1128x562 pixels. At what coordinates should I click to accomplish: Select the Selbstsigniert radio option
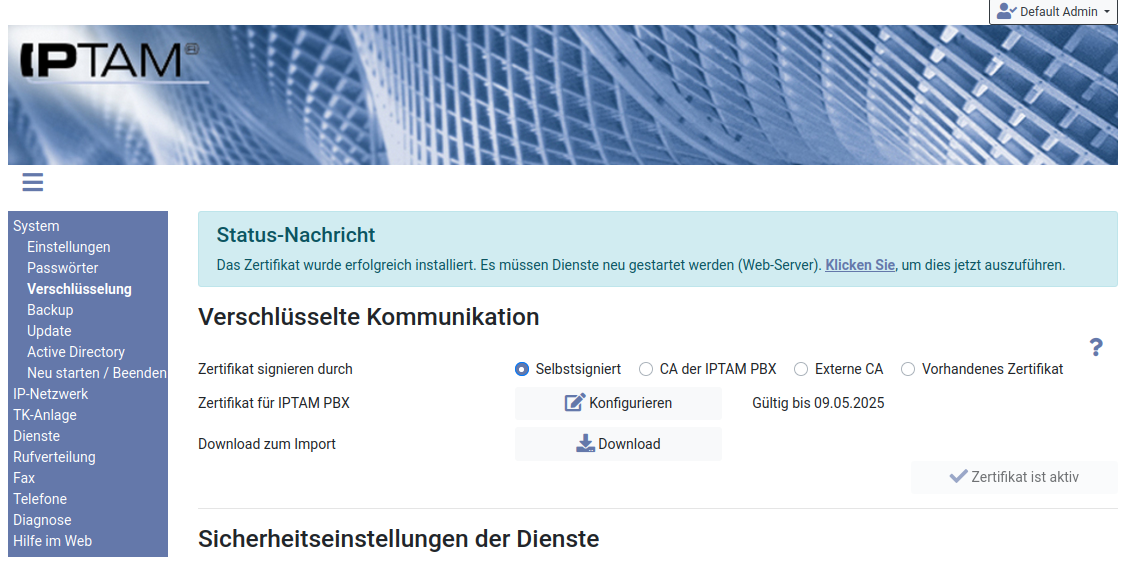[522, 369]
